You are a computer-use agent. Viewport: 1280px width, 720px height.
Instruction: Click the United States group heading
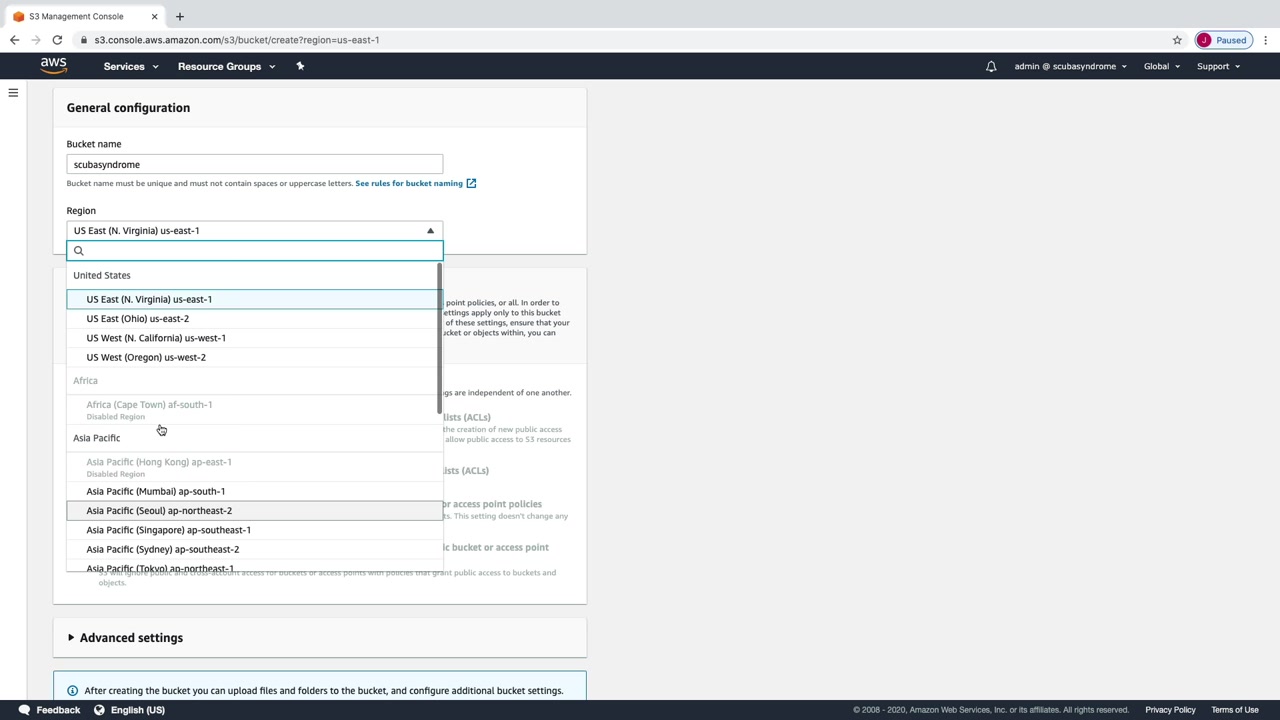(x=102, y=275)
